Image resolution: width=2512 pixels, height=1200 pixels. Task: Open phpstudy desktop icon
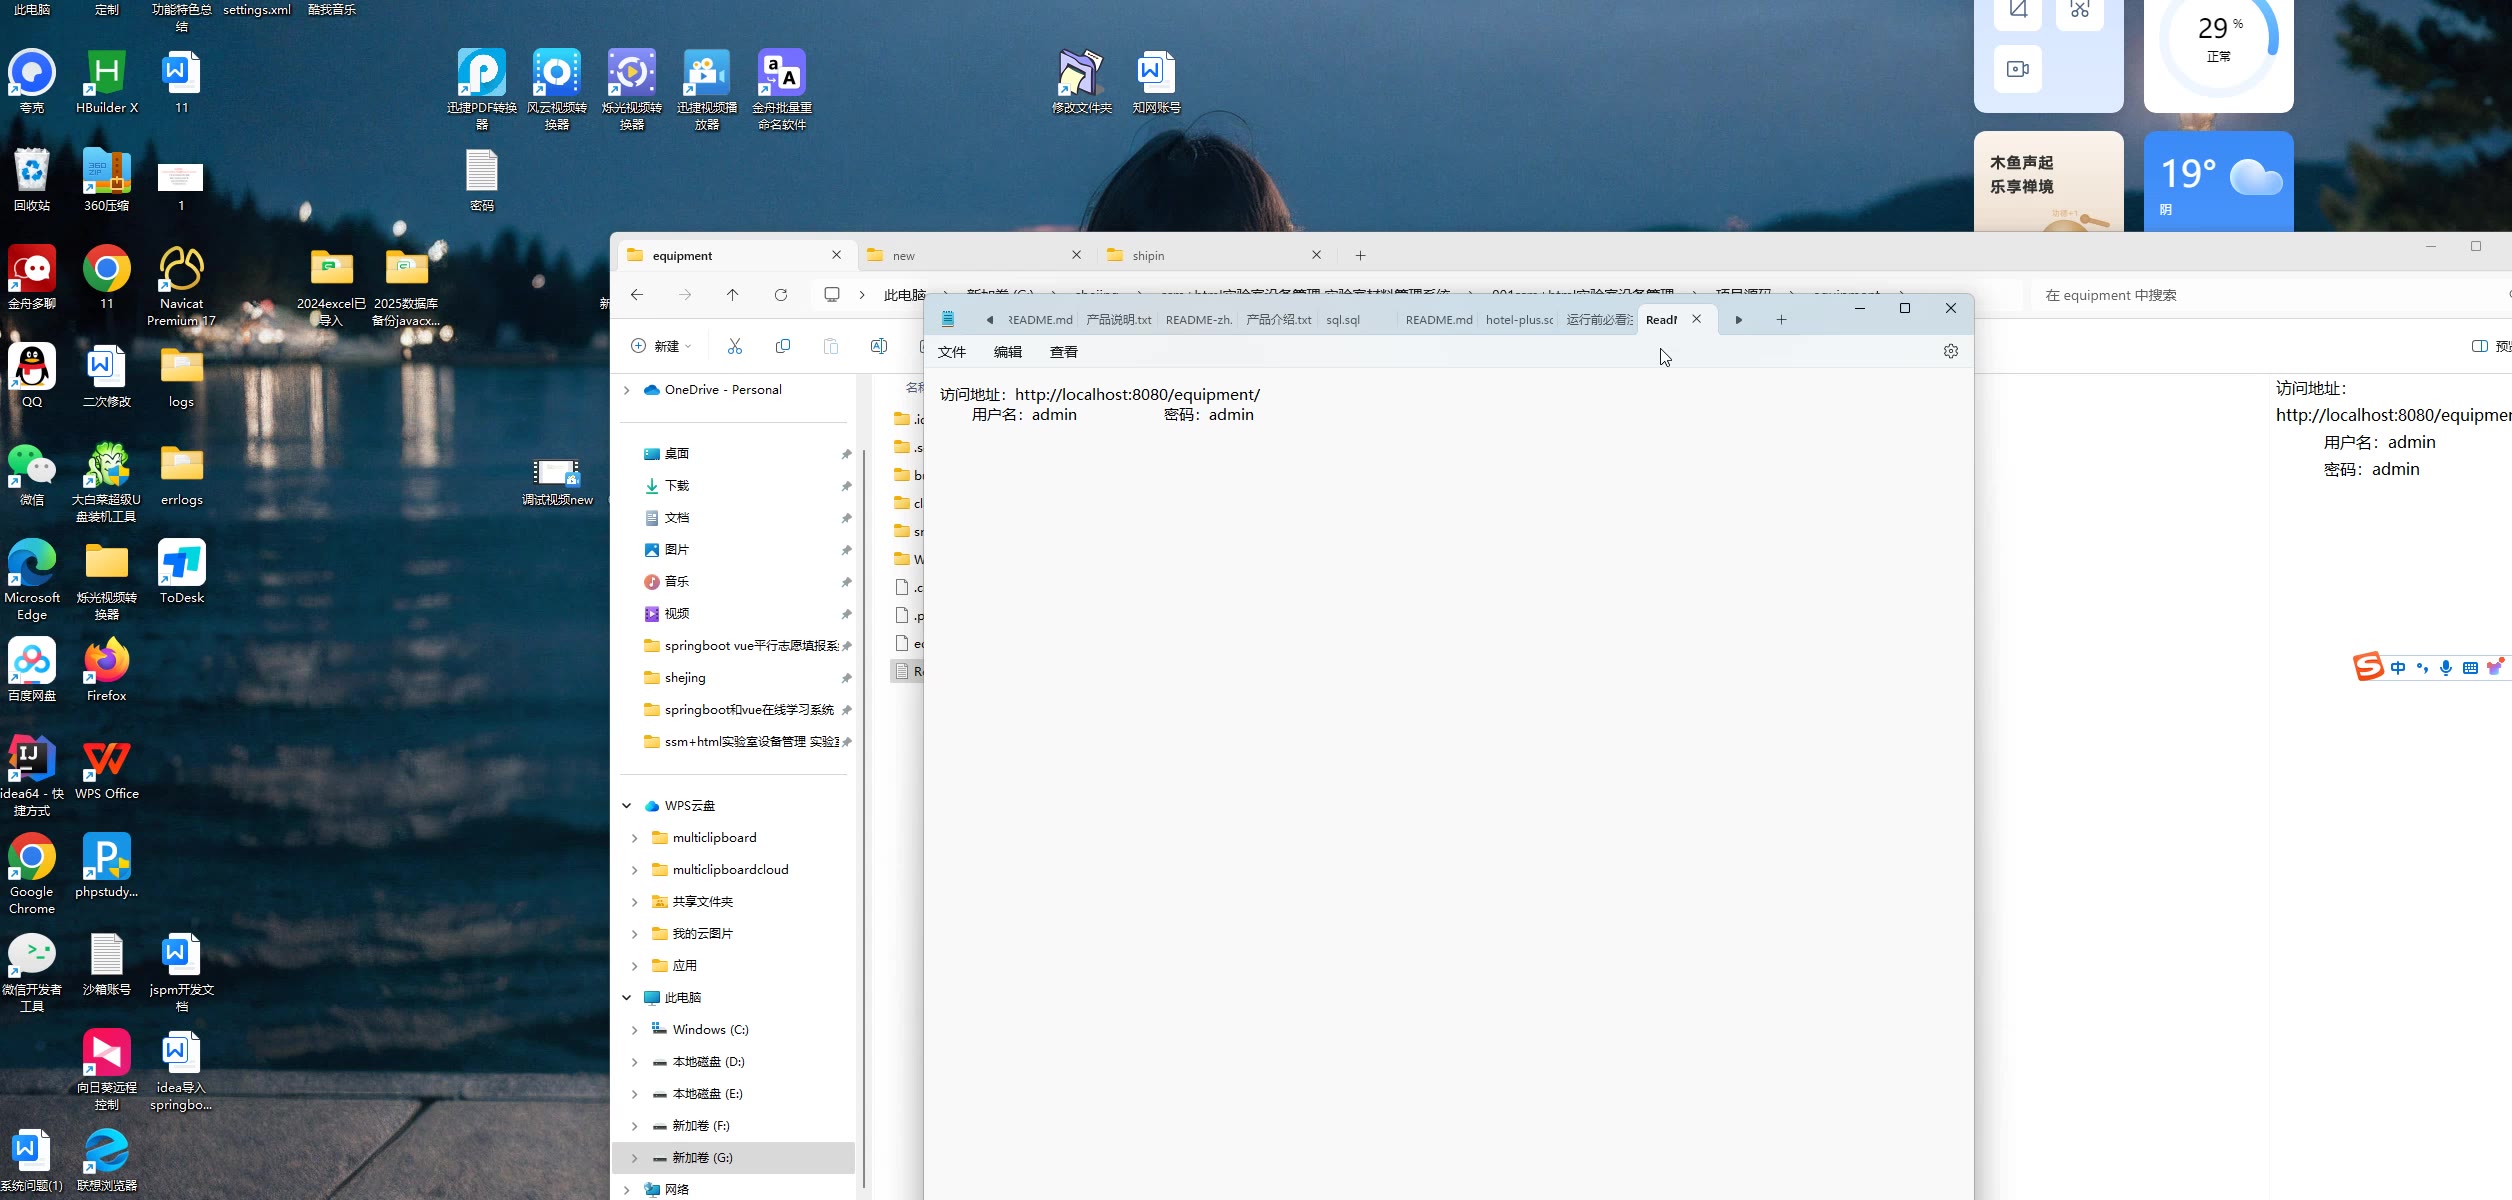click(x=107, y=866)
